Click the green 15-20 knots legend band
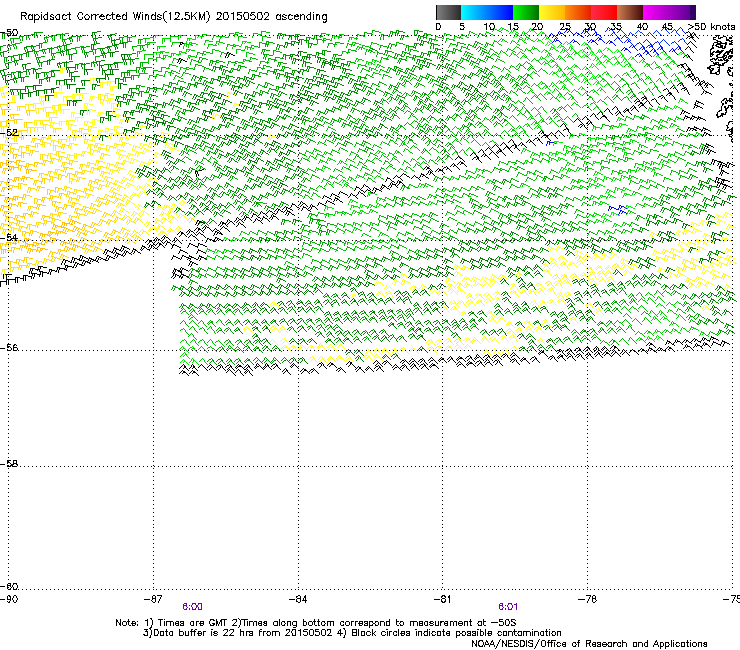This screenshot has height=650, width=740. coord(526,12)
